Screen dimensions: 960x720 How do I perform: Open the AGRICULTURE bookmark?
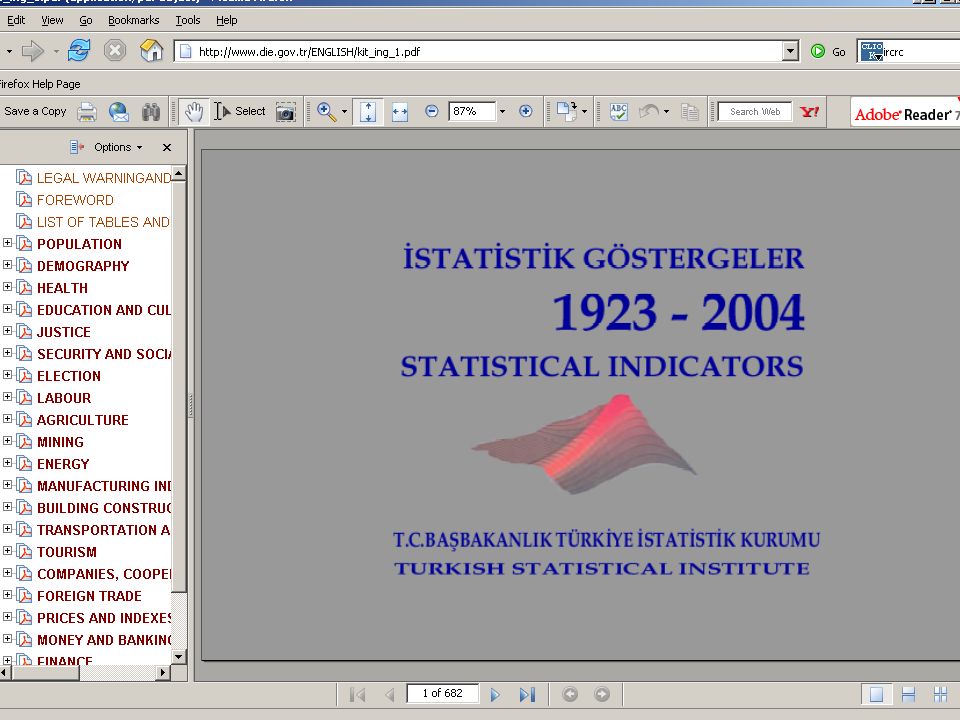coord(83,420)
